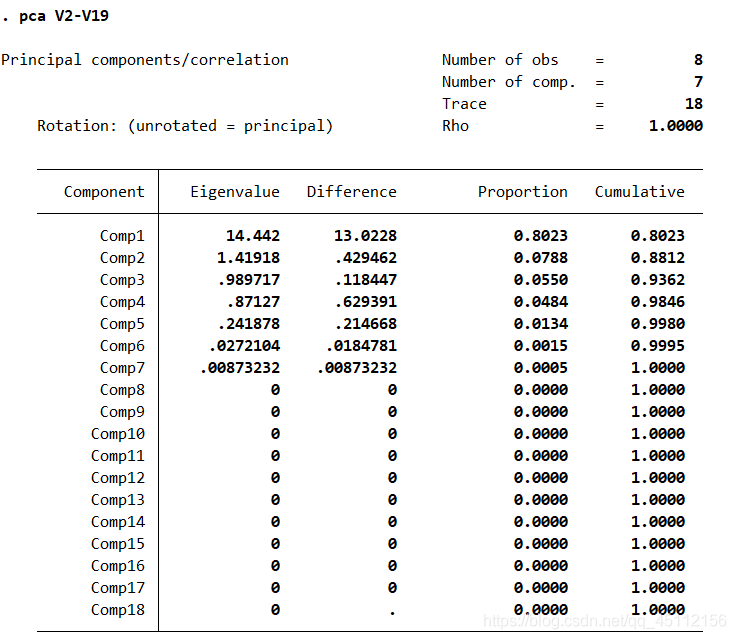Select the Comp11 row label
Viewport: 736px width, 639px height.
coord(118,457)
